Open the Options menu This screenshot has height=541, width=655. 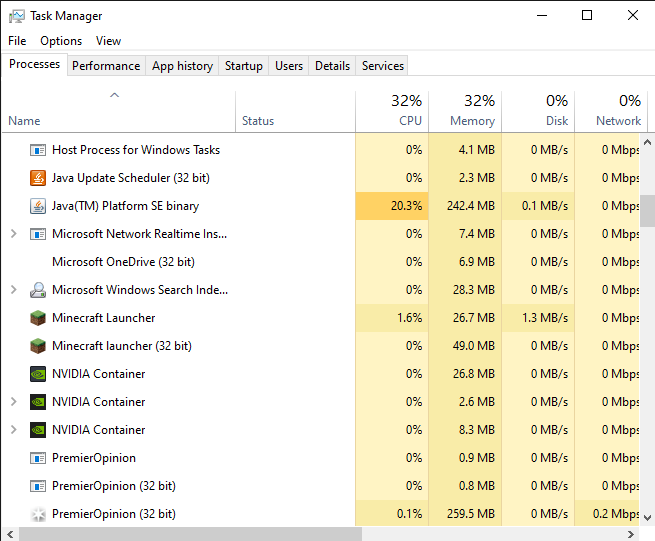coord(61,41)
